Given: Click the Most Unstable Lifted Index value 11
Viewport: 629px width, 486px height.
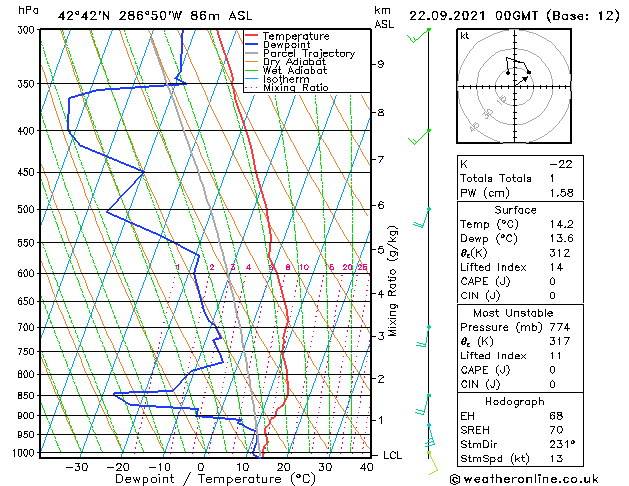Looking at the screenshot, I should 555,356.
